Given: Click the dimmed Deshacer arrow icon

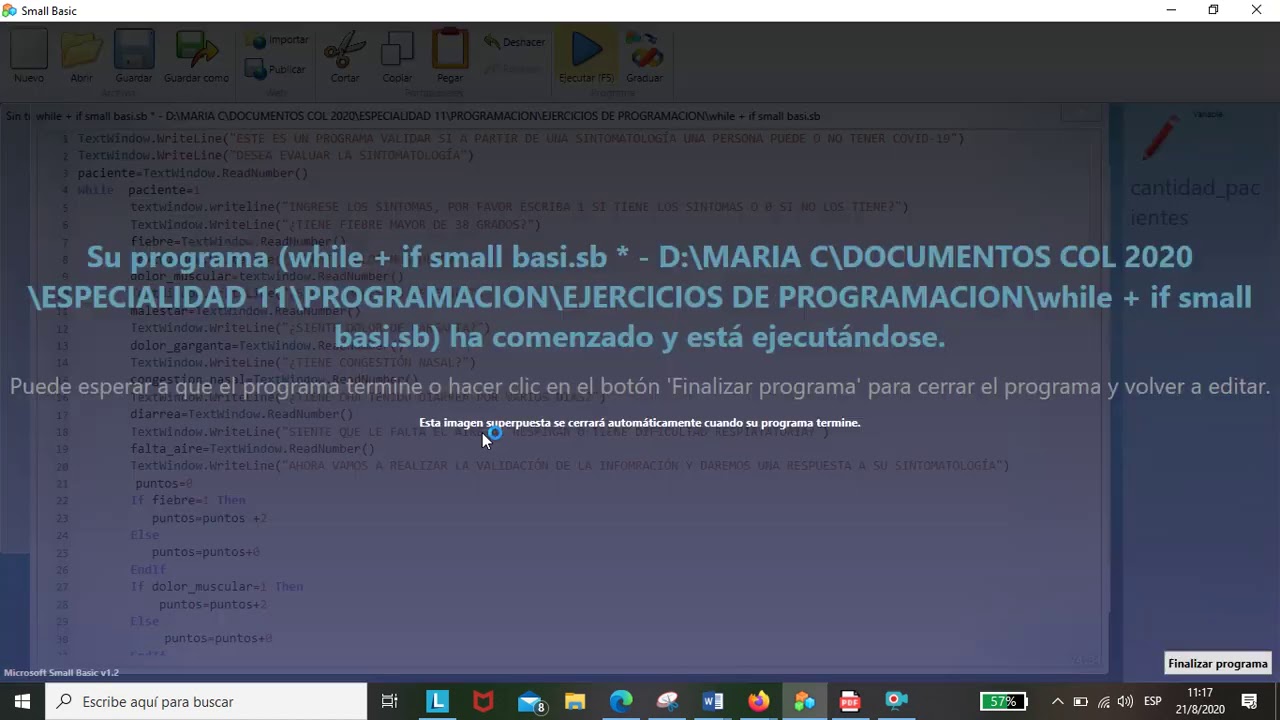Looking at the screenshot, I should tap(515, 42).
